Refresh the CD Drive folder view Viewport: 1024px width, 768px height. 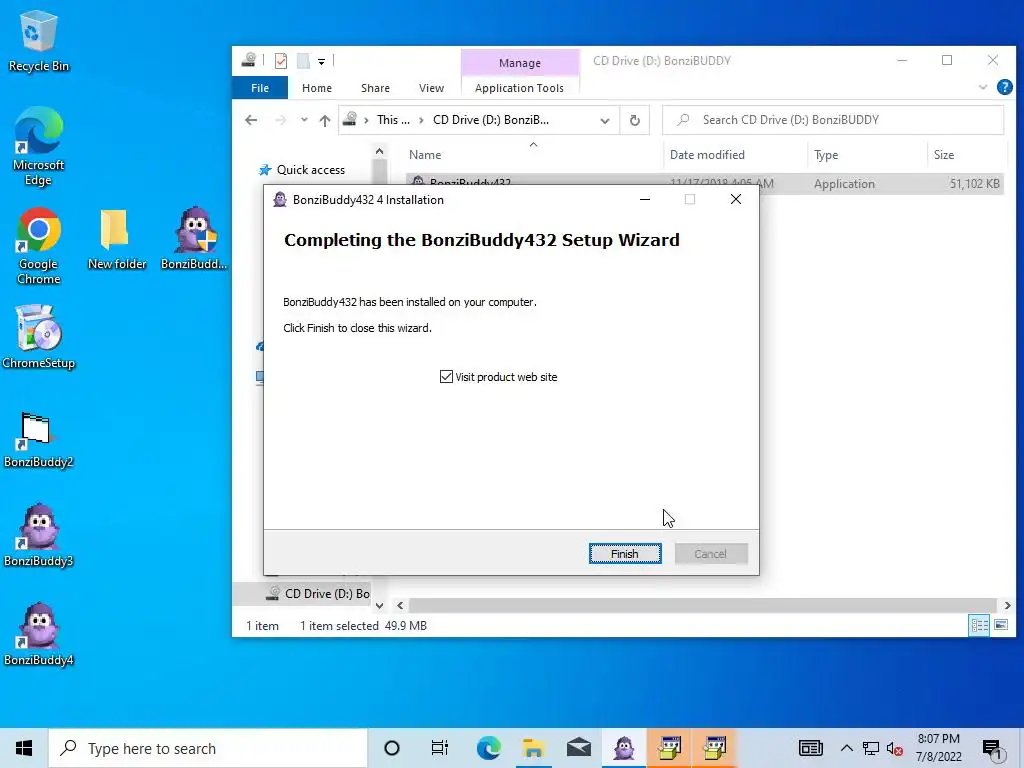coord(634,120)
